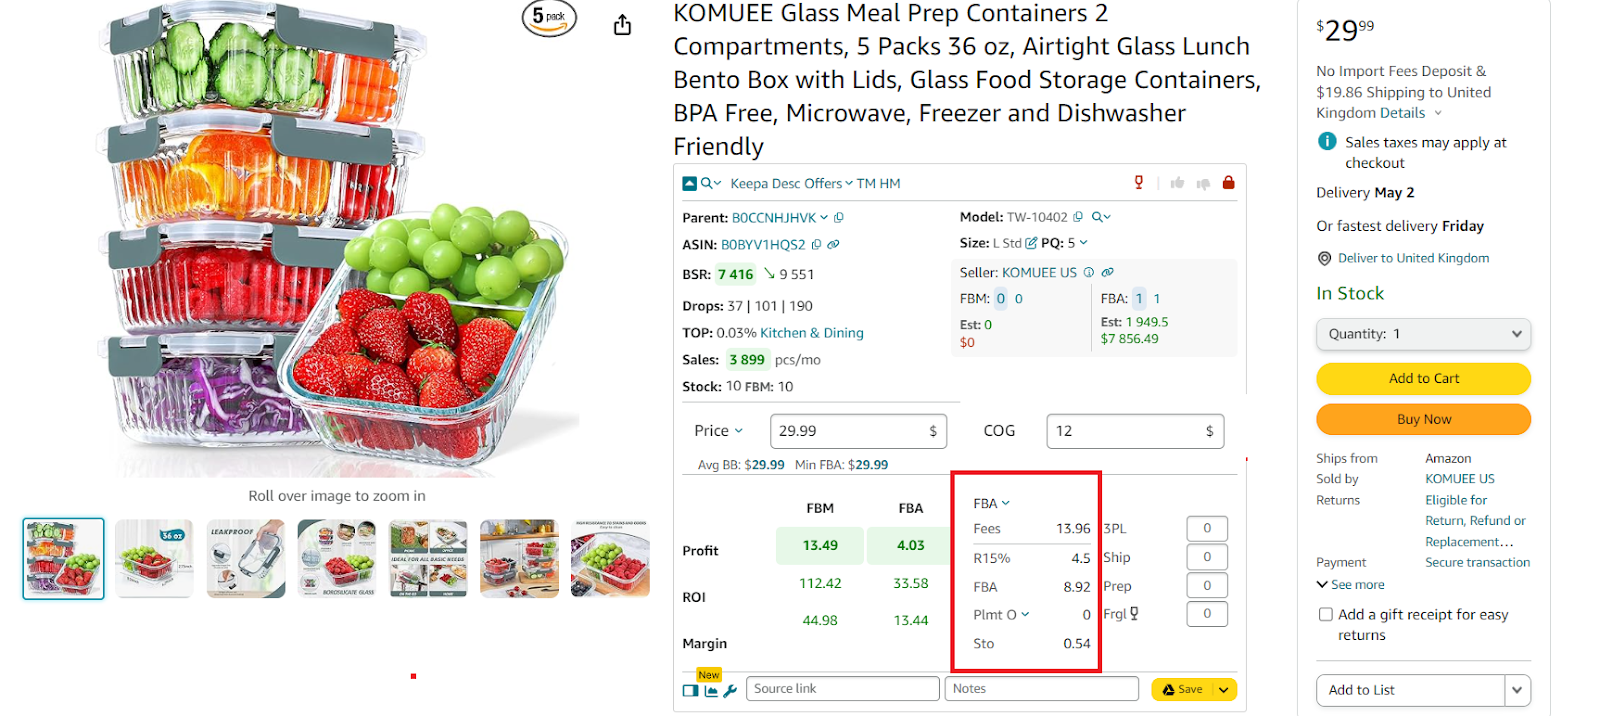Open the Kitchen & Dining category link

point(814,332)
